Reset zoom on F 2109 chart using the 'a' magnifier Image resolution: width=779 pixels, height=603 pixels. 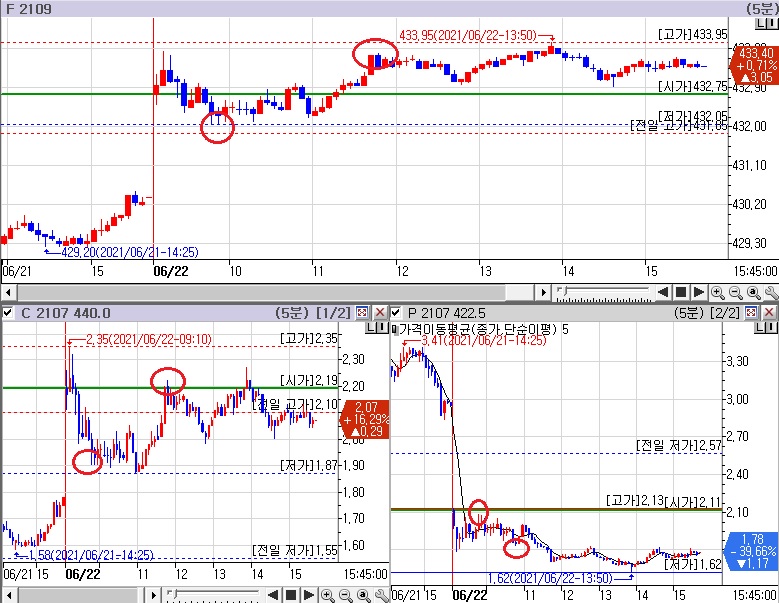click(x=754, y=293)
